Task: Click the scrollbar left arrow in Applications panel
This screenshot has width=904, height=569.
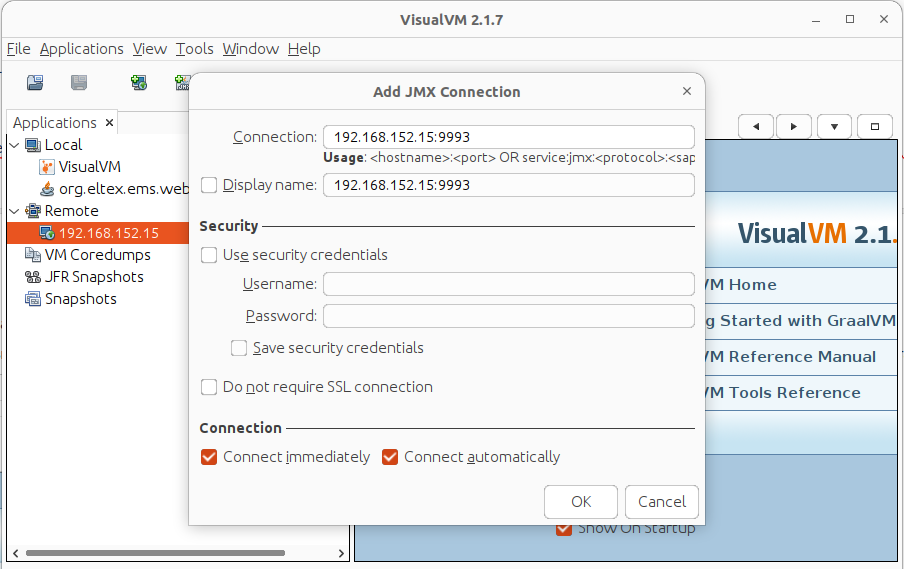Action: pos(16,553)
